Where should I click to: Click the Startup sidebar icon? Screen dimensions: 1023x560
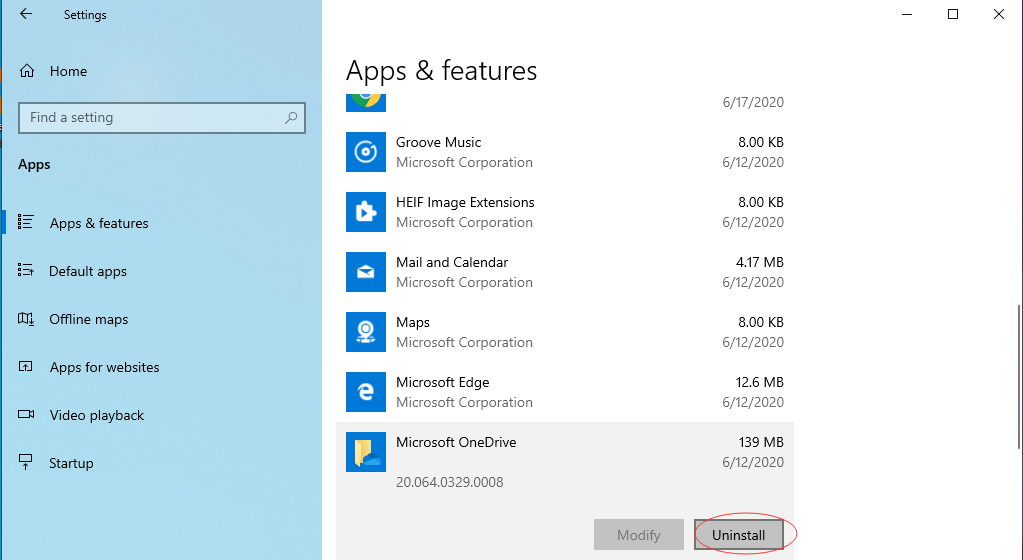pos(25,462)
